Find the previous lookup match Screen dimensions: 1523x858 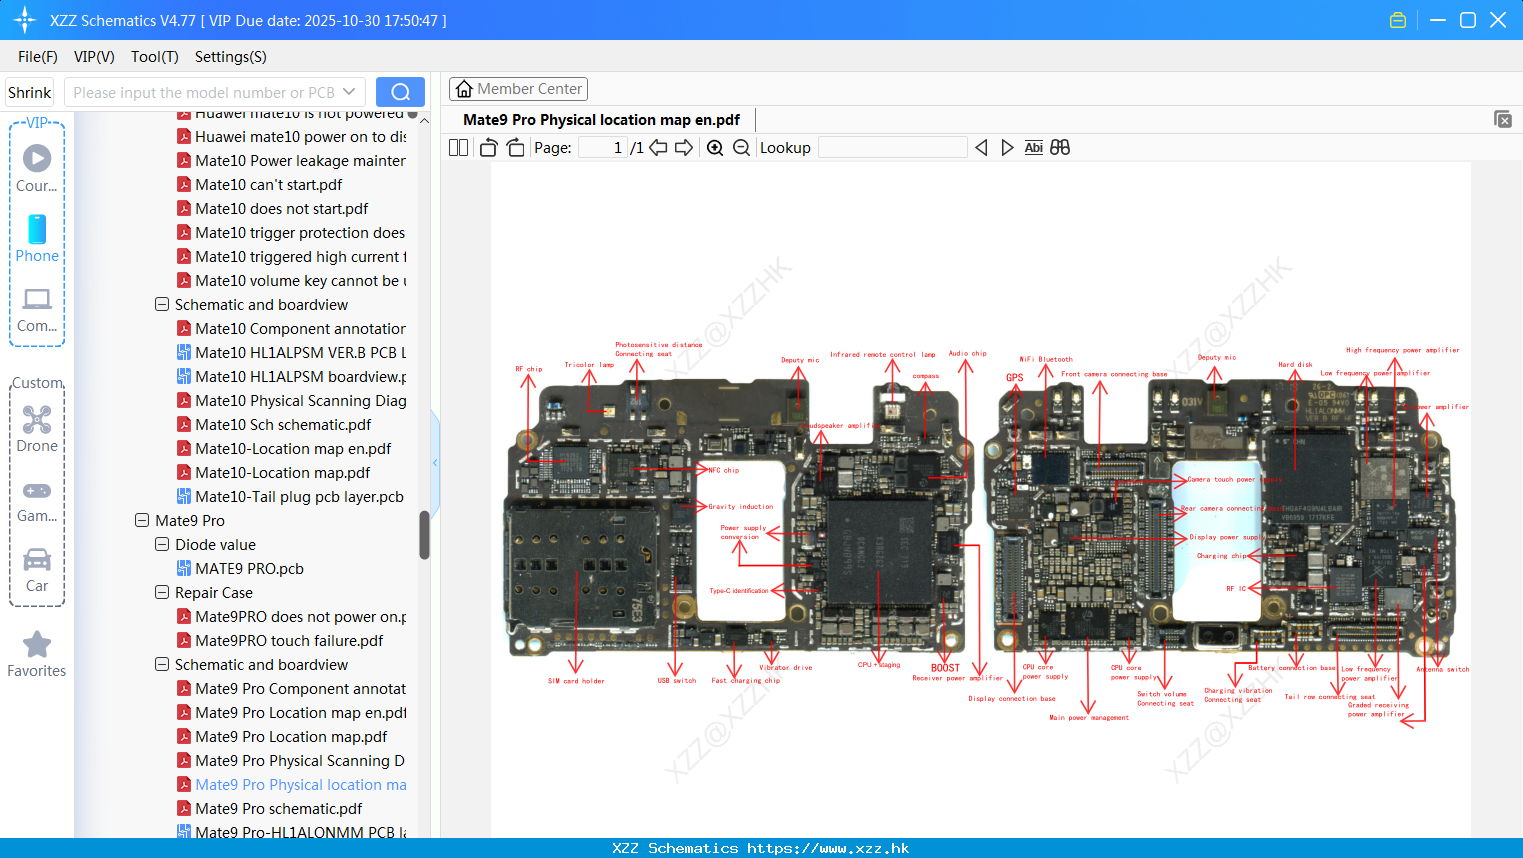(981, 147)
